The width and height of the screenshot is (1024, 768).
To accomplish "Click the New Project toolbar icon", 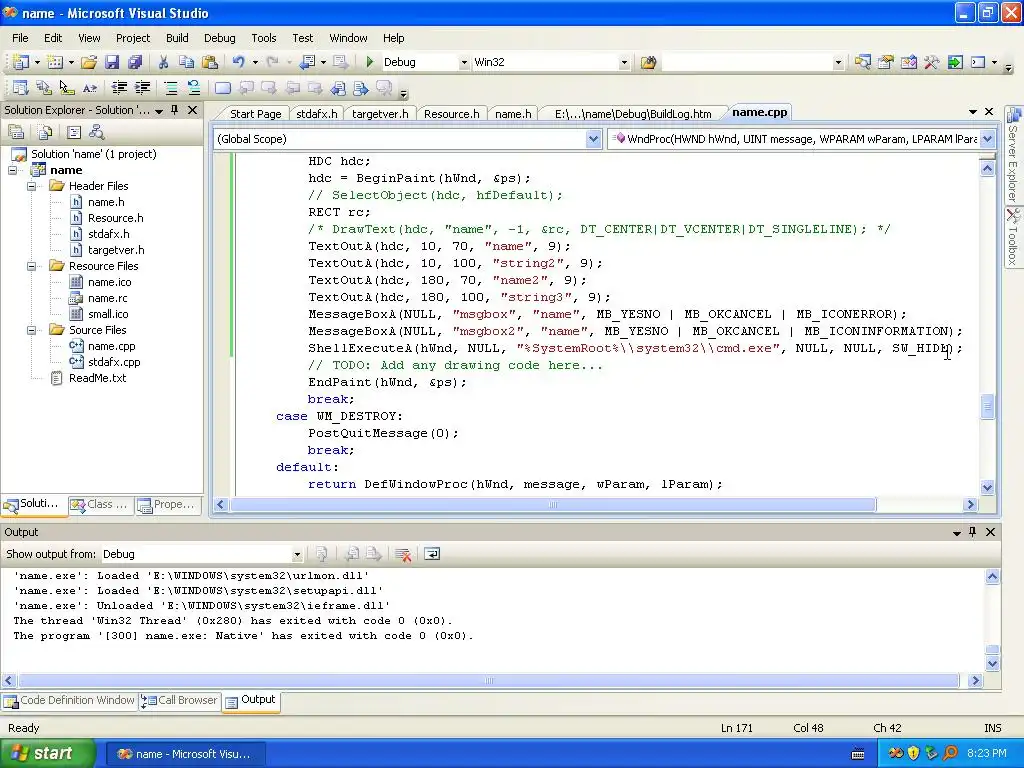I will 21,62.
